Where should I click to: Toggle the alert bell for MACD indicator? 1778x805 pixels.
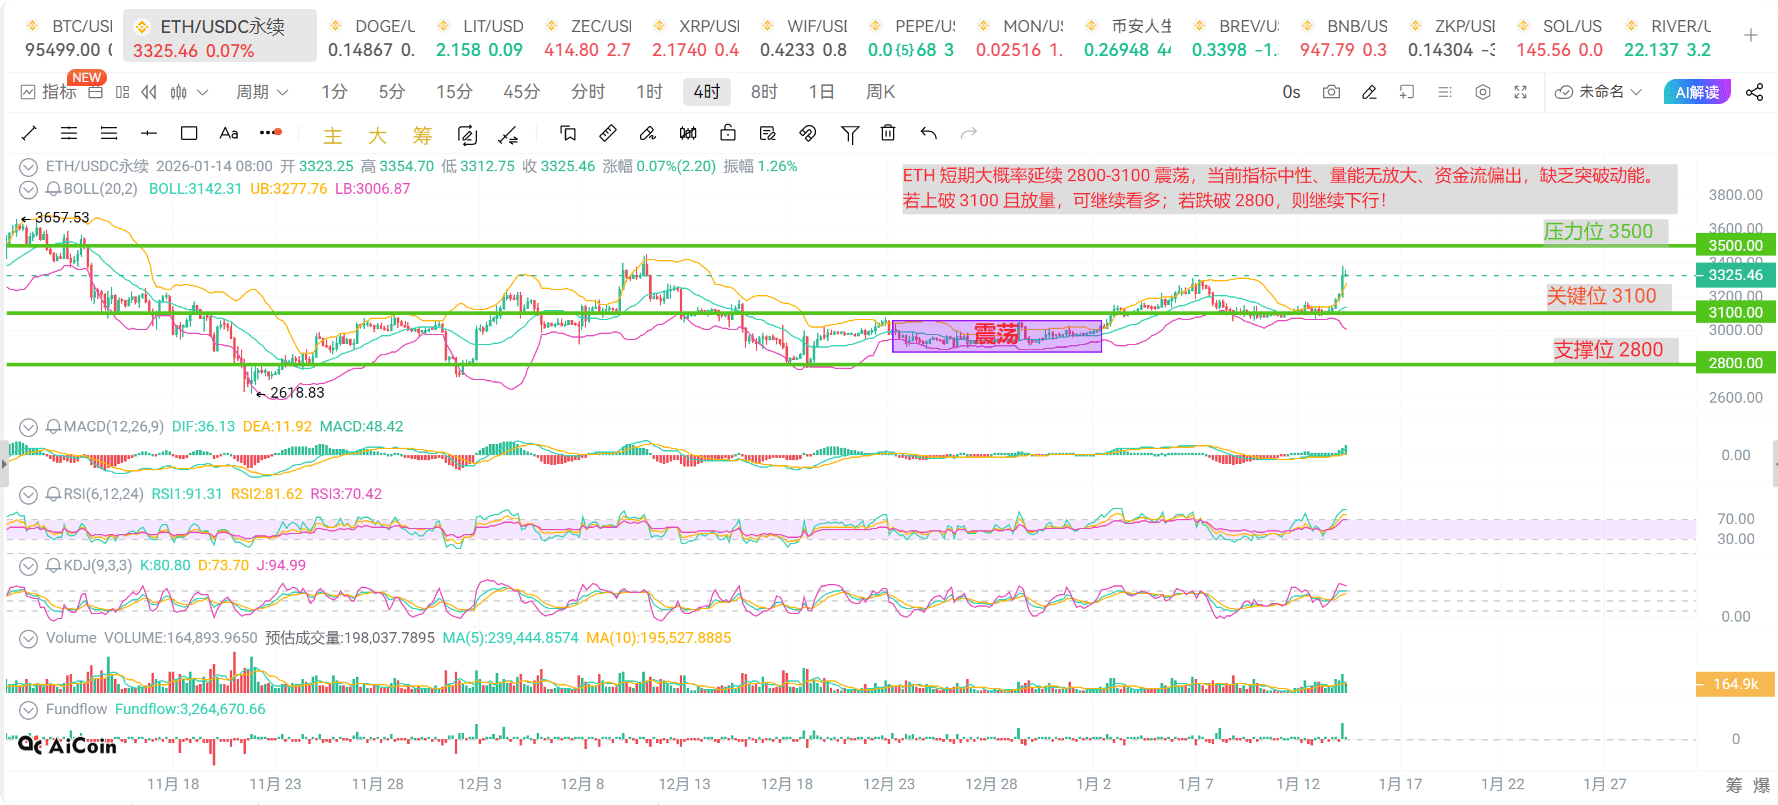point(54,427)
